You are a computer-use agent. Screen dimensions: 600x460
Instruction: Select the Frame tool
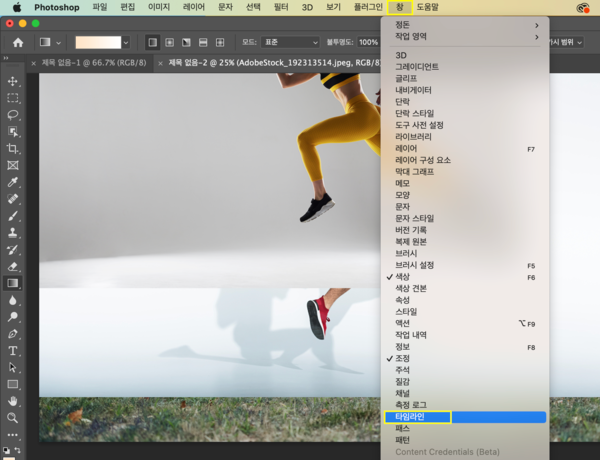coord(13,165)
